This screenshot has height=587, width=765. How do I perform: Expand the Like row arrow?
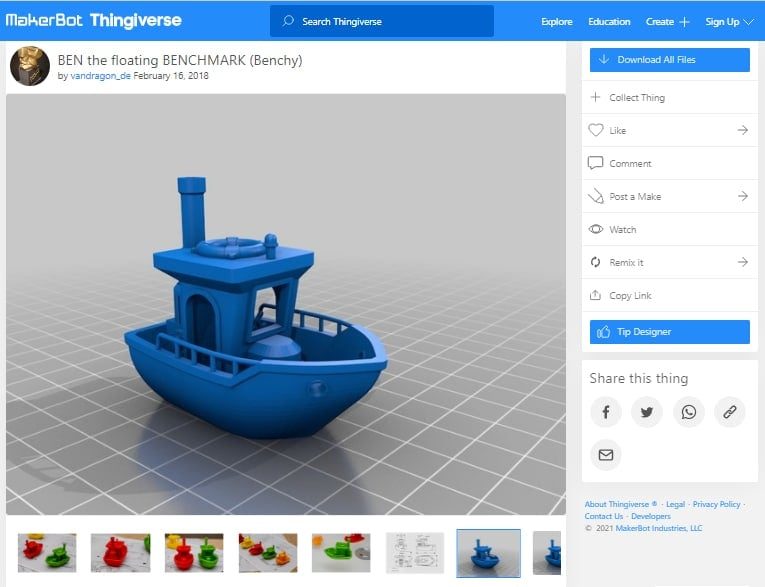click(743, 130)
